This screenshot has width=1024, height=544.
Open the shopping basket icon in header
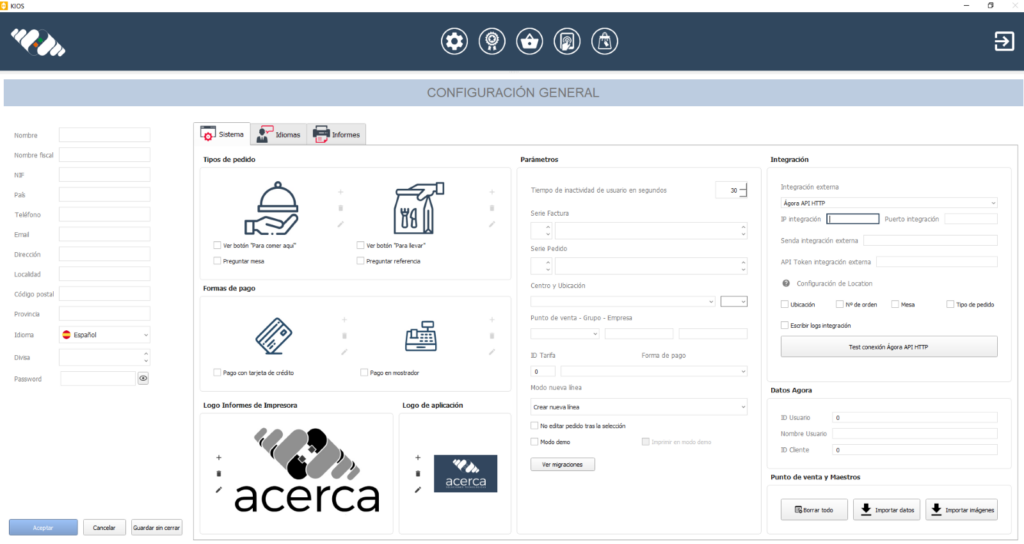point(530,42)
